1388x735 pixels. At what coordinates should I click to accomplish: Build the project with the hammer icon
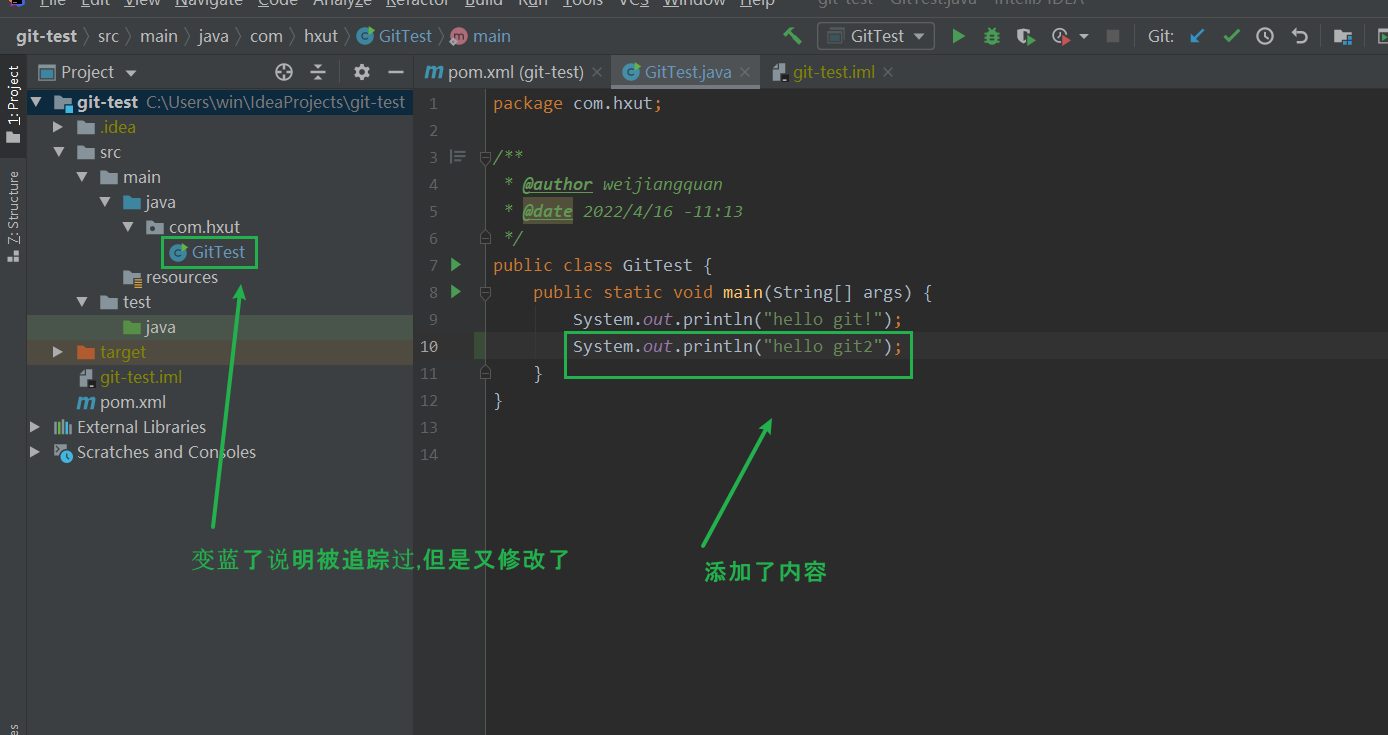[793, 36]
